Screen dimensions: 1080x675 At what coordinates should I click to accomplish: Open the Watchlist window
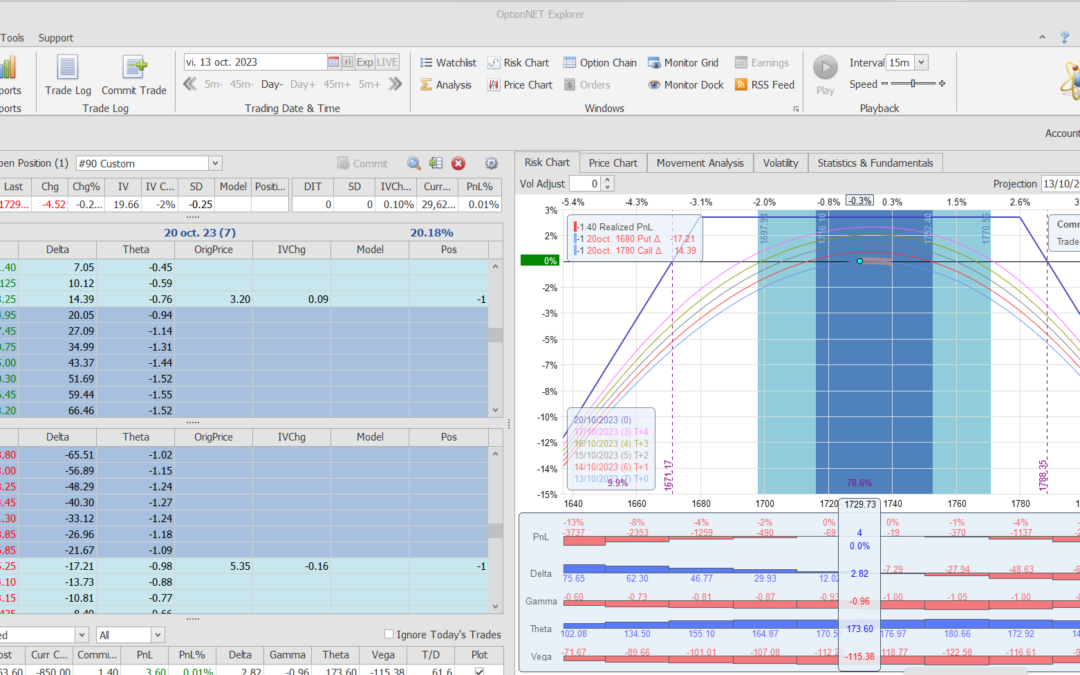tap(447, 63)
